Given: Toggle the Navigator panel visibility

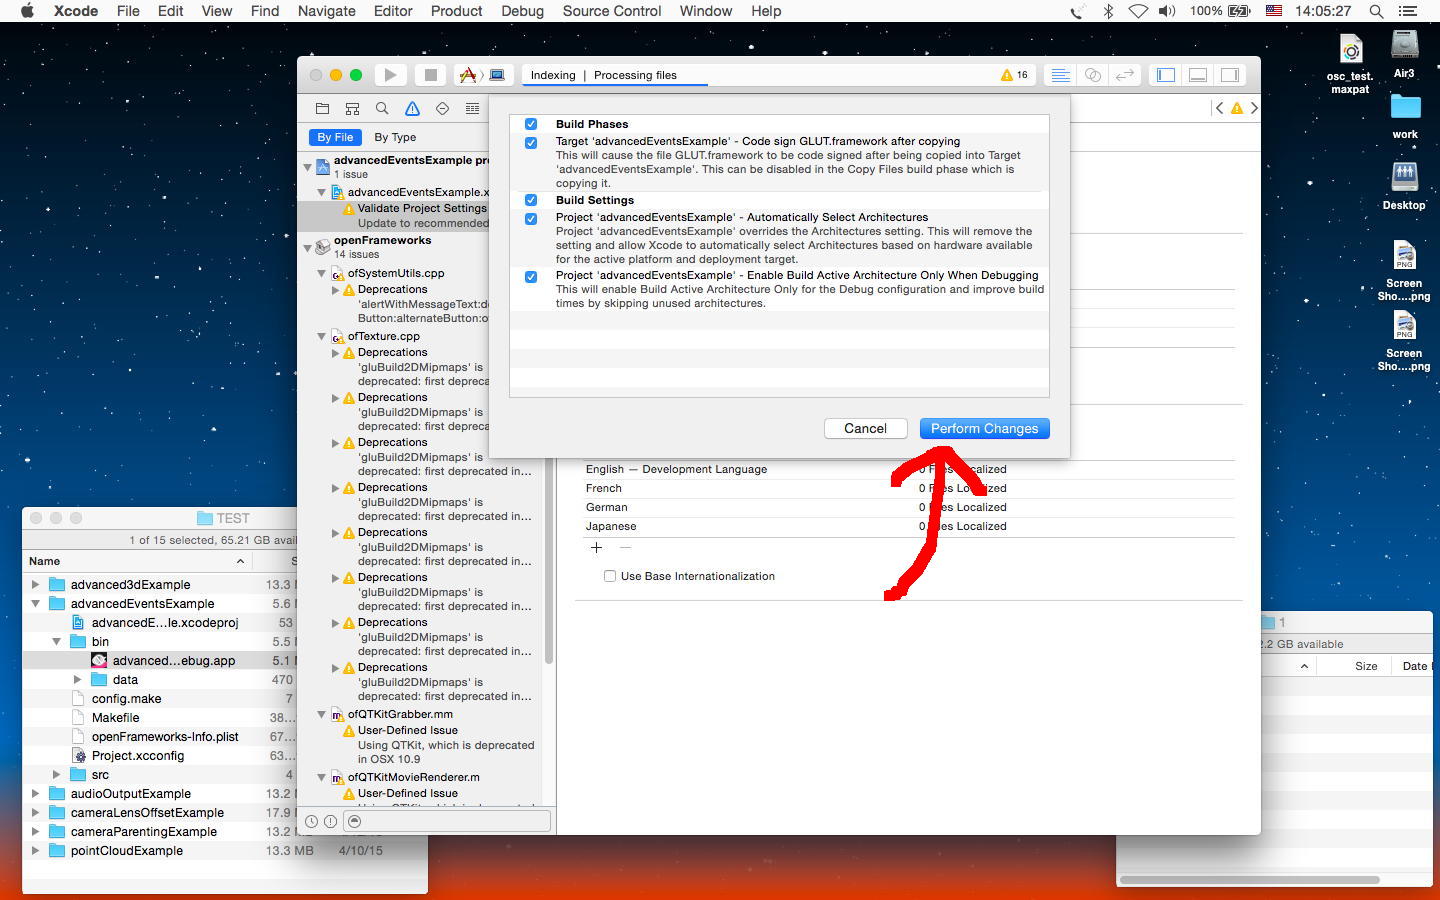Looking at the screenshot, I should click(1166, 75).
